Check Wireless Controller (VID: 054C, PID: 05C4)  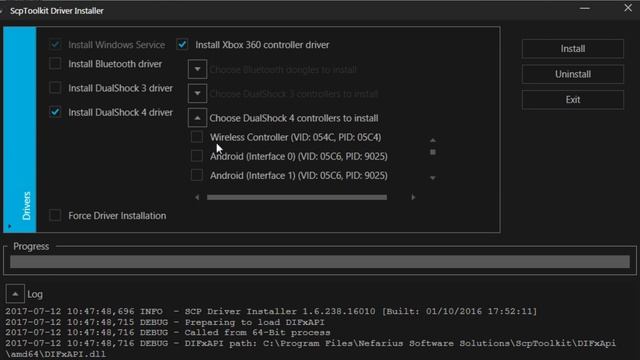(x=197, y=137)
